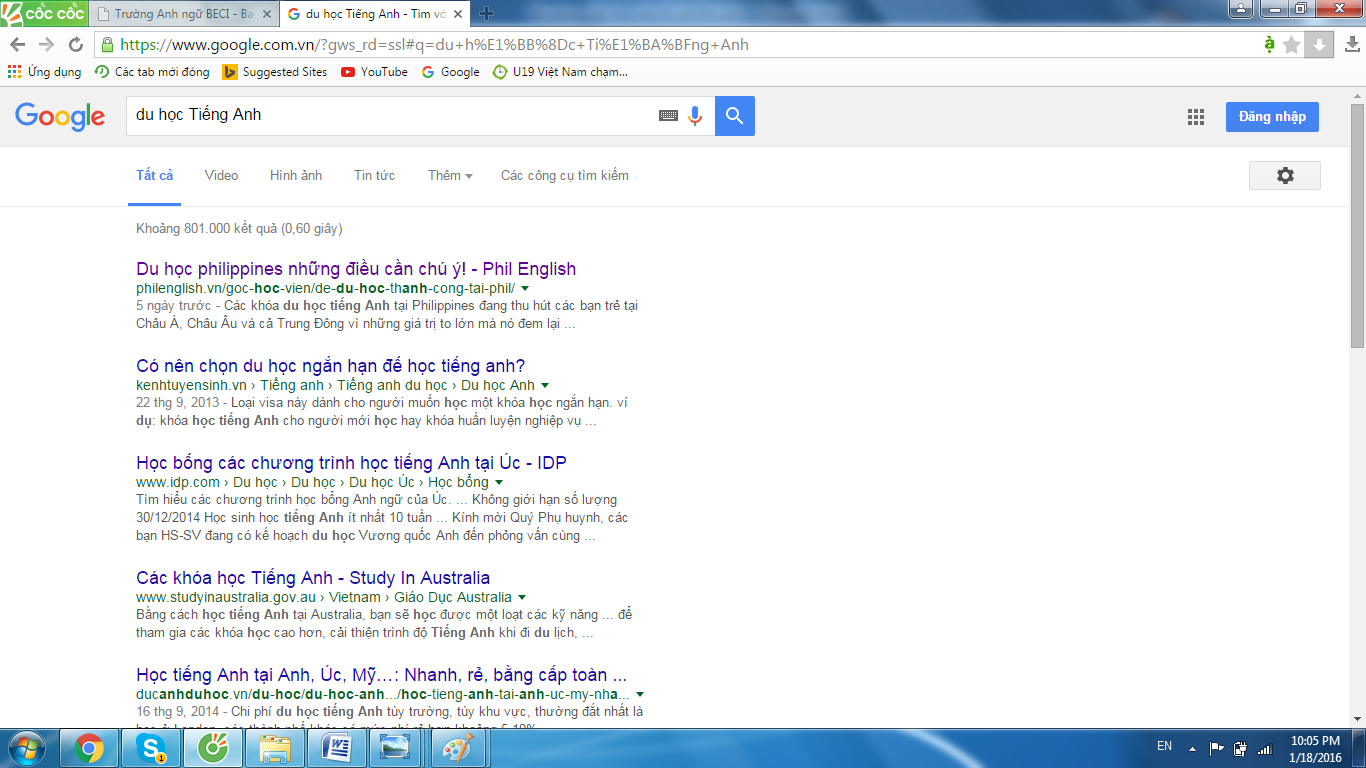Select the Tất cả results tab
This screenshot has width=1366, height=768.
tap(155, 175)
